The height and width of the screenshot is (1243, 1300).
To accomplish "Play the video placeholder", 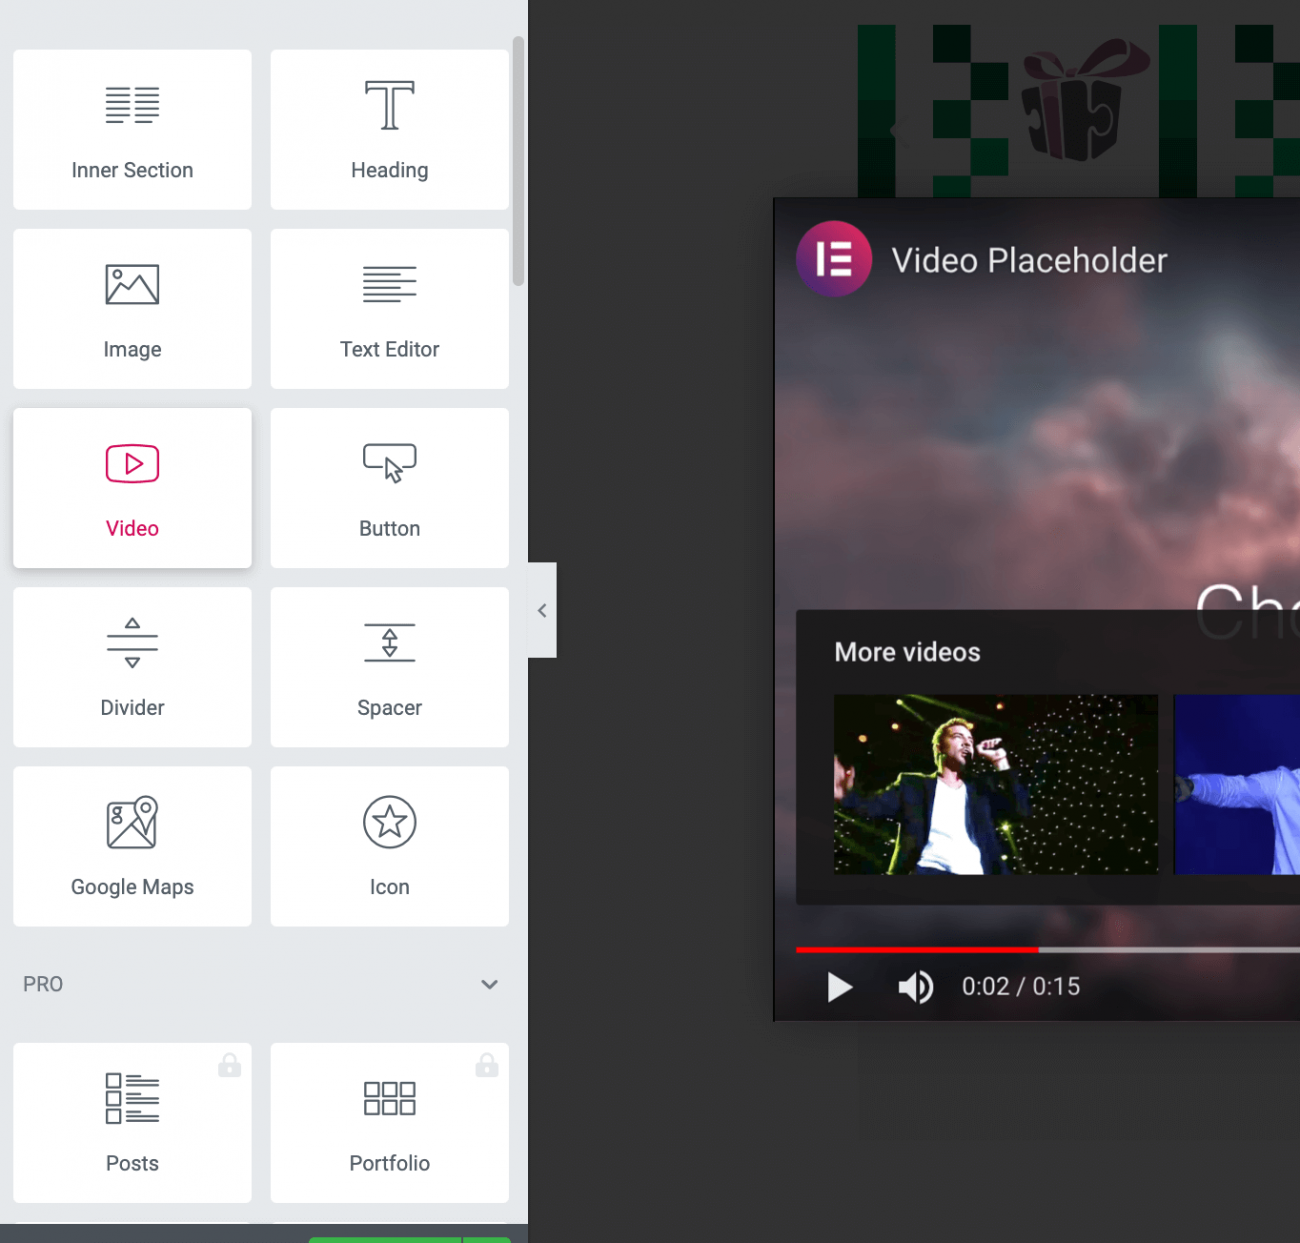I will click(839, 988).
